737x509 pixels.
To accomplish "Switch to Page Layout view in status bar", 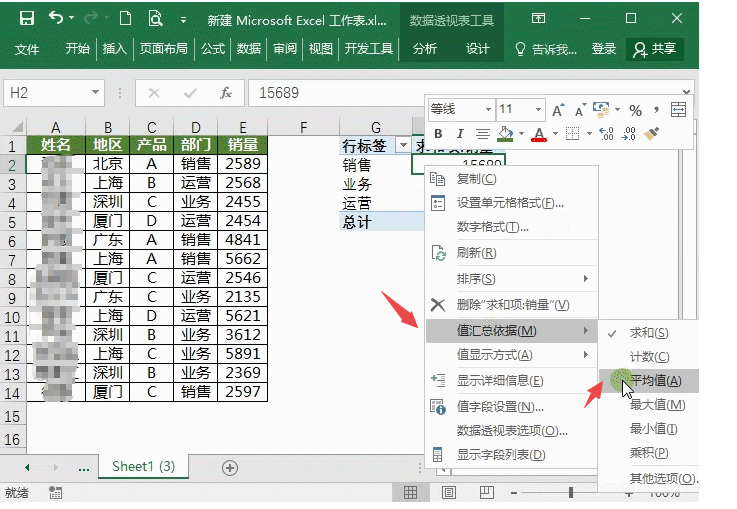I will (448, 493).
